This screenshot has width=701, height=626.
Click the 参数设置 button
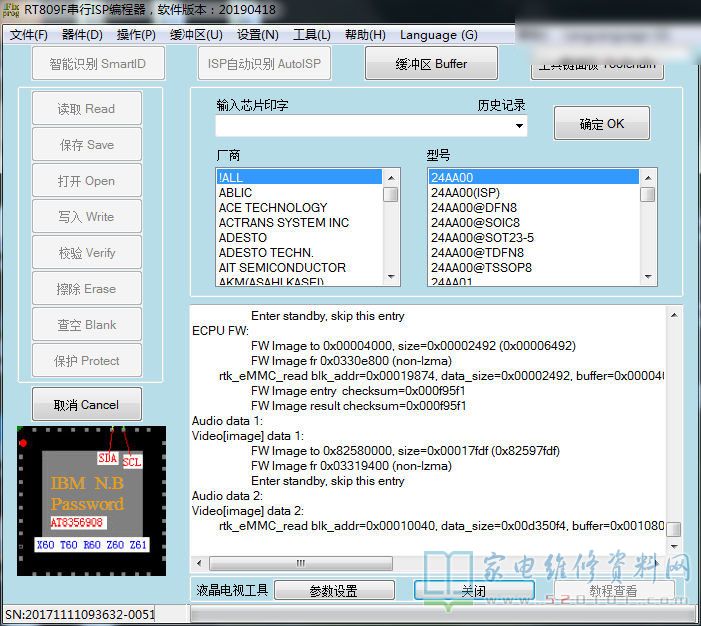pos(333,591)
